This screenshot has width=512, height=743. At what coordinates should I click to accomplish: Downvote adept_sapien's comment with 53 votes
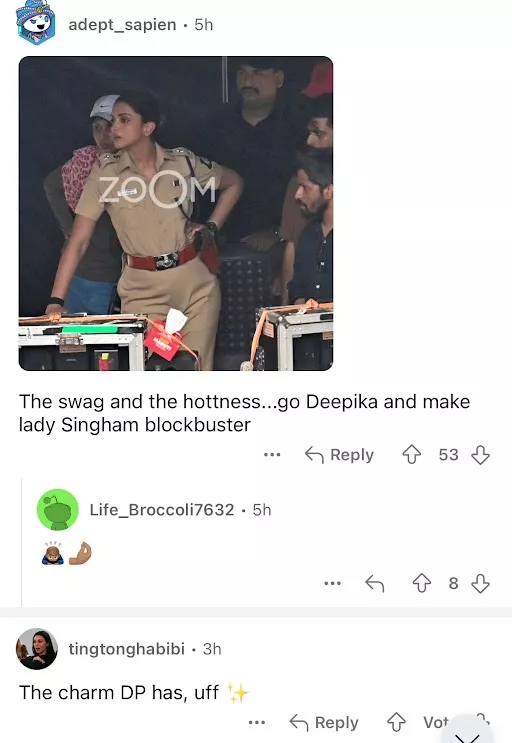point(480,454)
